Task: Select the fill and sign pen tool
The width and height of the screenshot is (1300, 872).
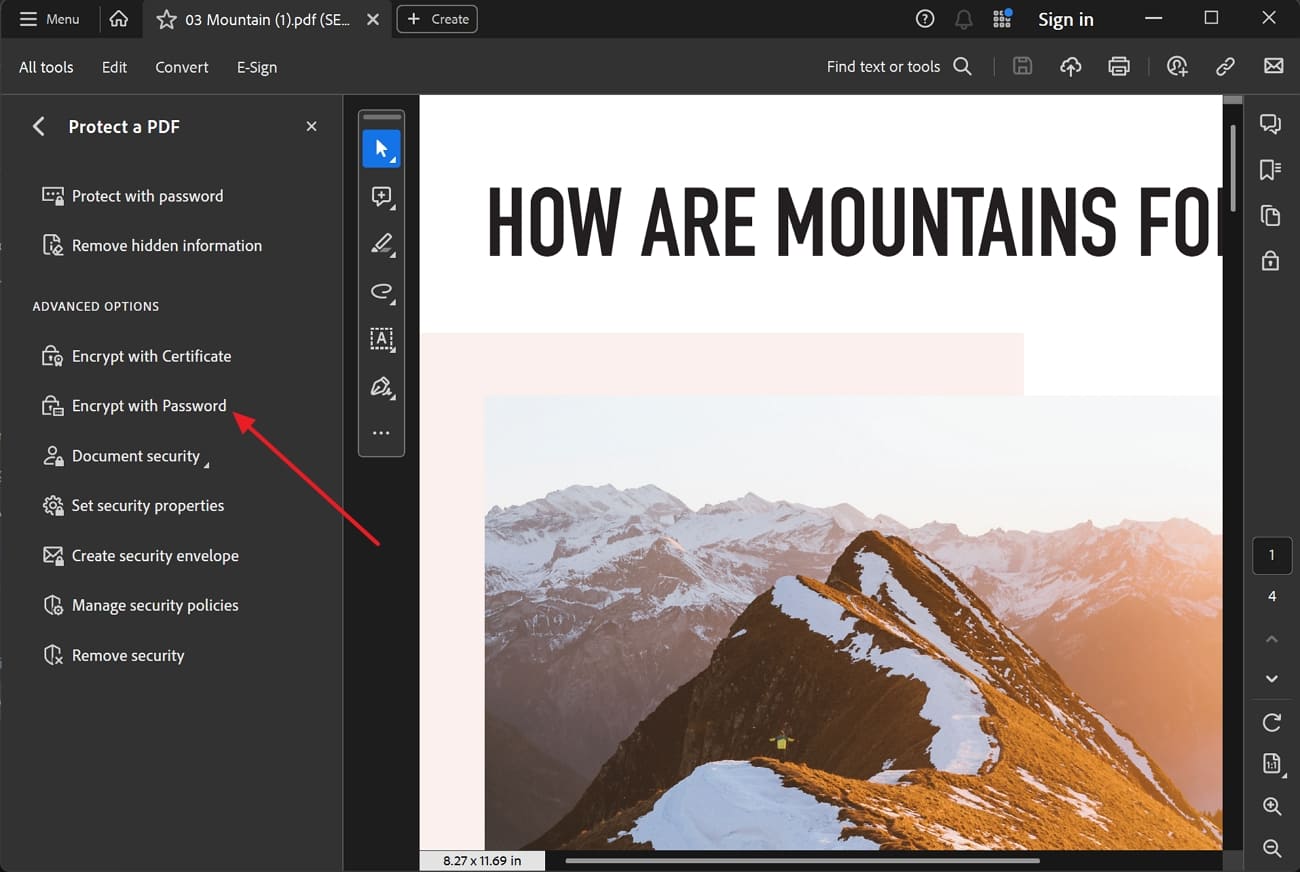Action: point(381,387)
